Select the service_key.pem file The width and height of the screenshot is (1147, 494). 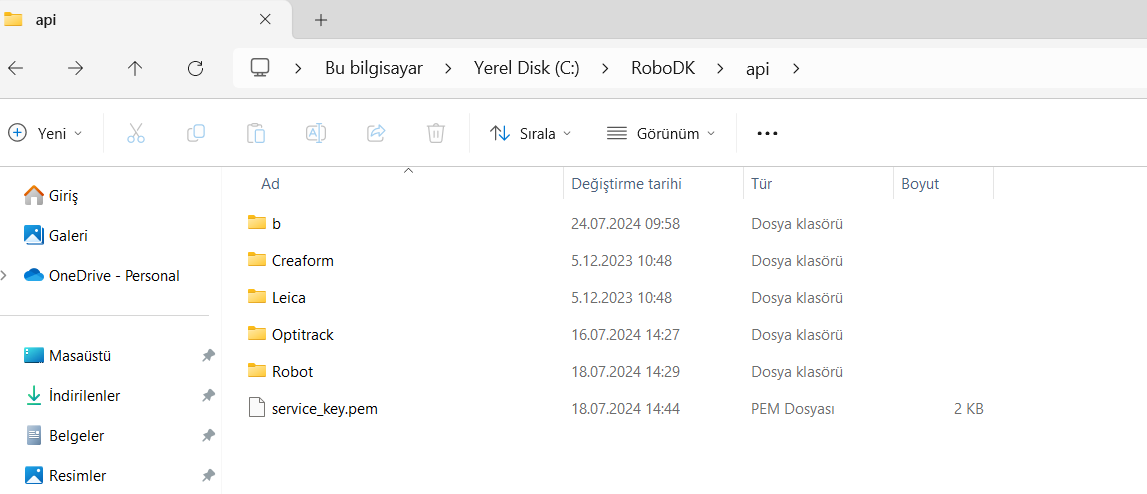point(324,408)
